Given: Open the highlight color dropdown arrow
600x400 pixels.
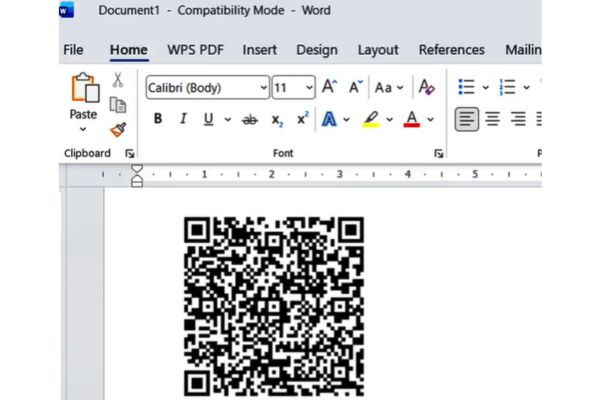Looking at the screenshot, I should click(390, 119).
